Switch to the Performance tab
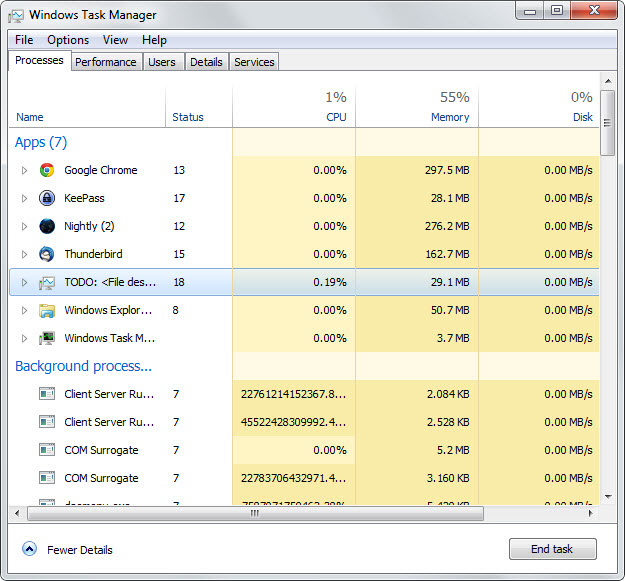 106,62
